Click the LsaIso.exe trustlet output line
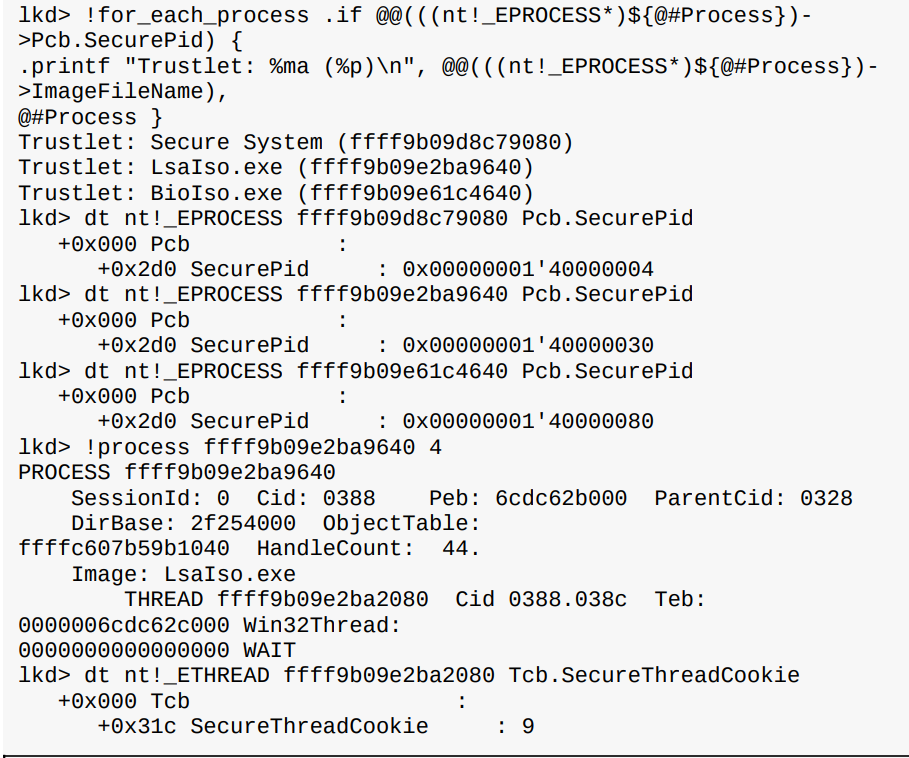The height and width of the screenshot is (758, 909). (x=276, y=168)
